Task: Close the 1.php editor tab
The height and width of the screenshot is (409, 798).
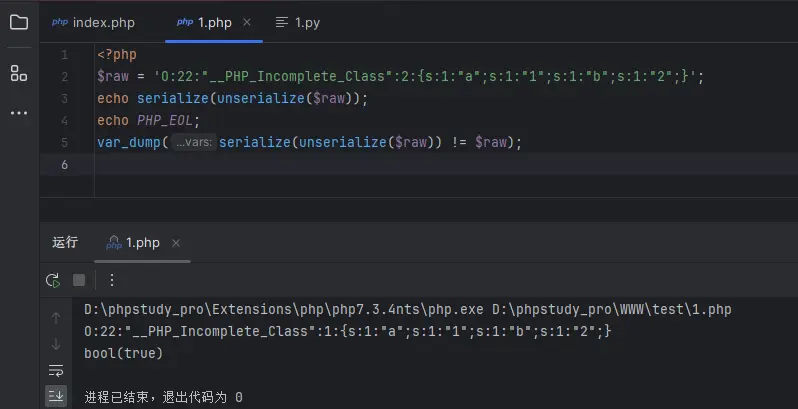Action: 248,22
